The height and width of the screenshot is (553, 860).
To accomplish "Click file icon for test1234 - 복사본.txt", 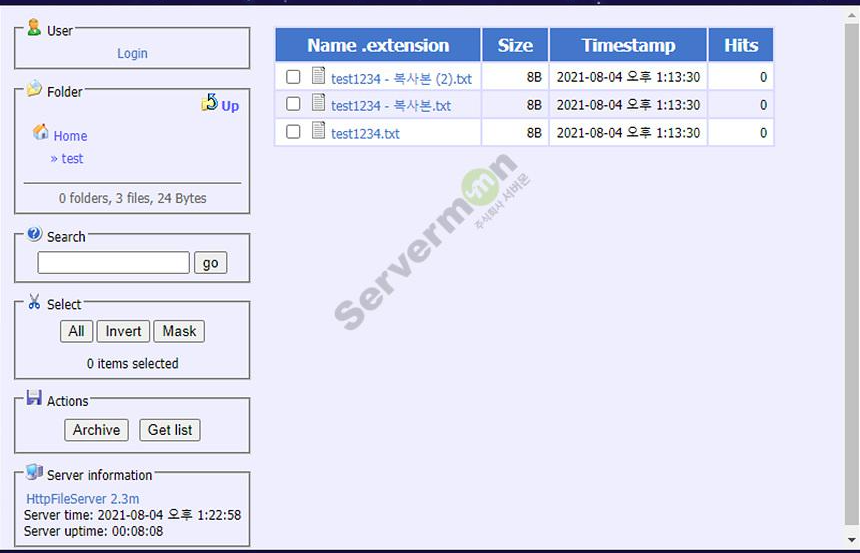I will coord(319,103).
